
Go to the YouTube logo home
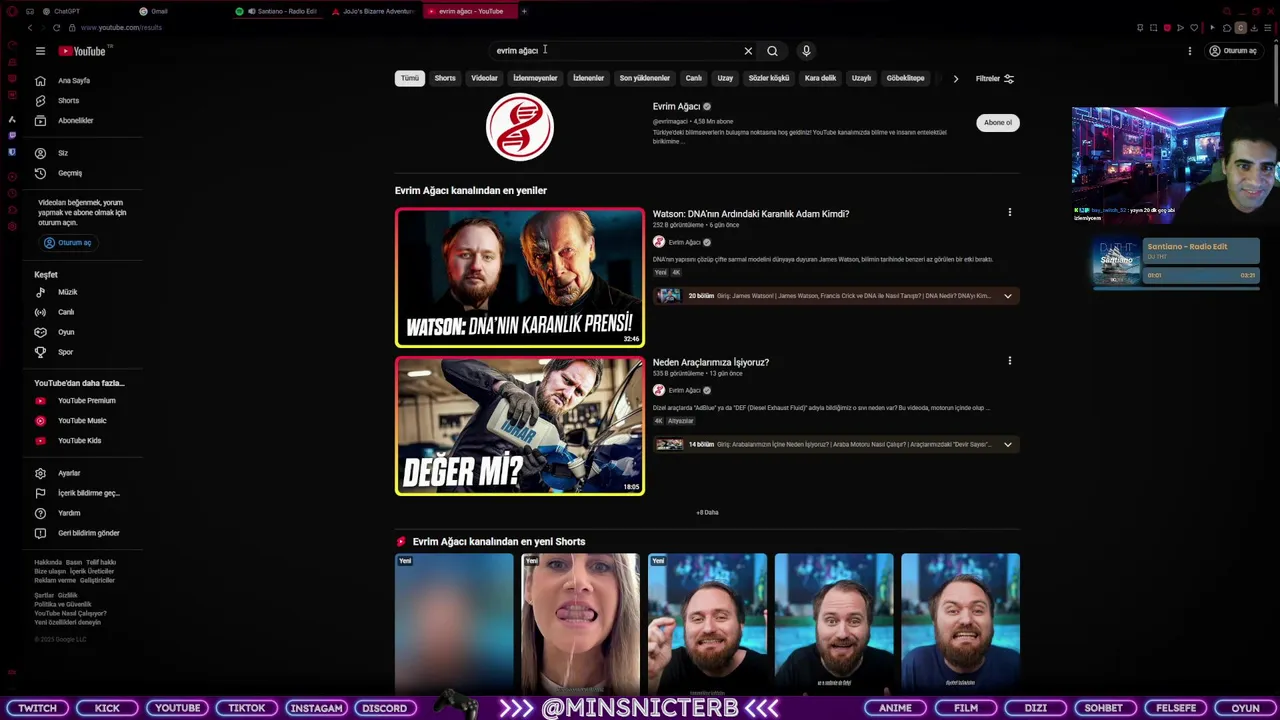coord(83,51)
